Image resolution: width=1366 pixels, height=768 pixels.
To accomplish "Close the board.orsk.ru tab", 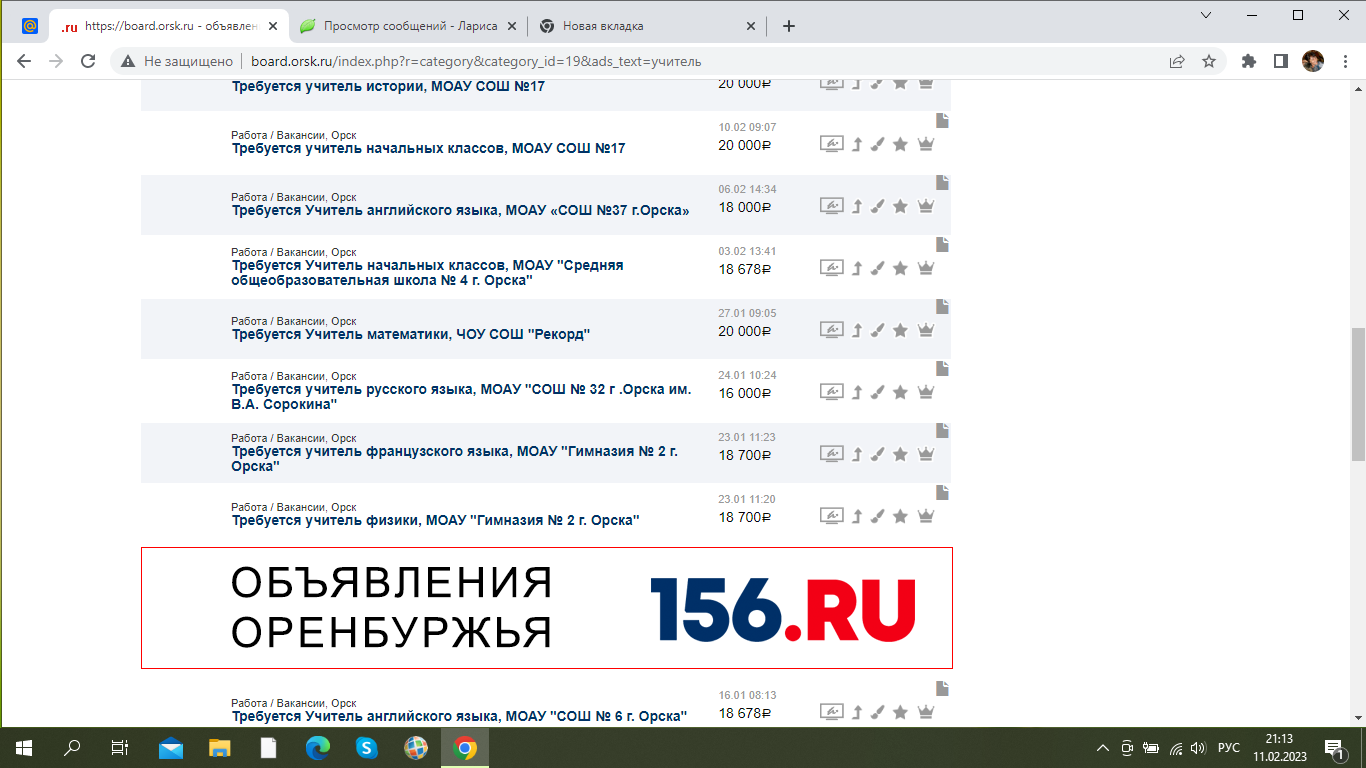I will [x=273, y=26].
